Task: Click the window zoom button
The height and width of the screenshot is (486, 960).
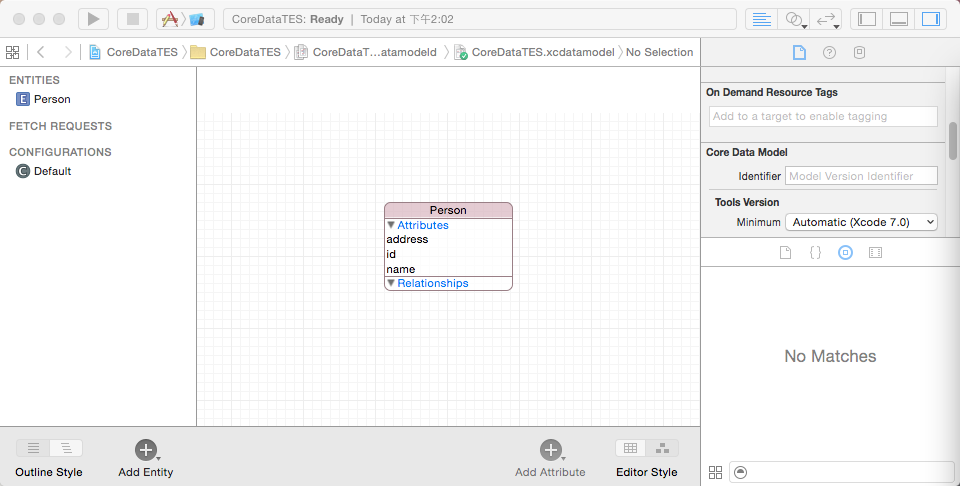Action: 59,19
